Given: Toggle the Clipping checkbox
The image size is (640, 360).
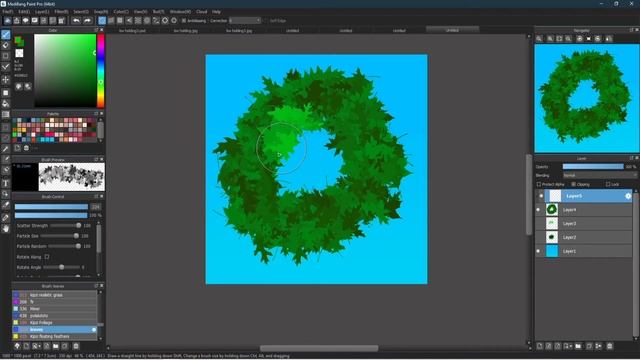Looking at the screenshot, I should click(573, 184).
